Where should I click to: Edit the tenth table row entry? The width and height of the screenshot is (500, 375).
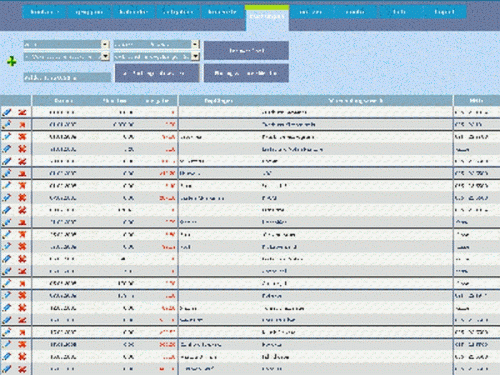point(7,222)
